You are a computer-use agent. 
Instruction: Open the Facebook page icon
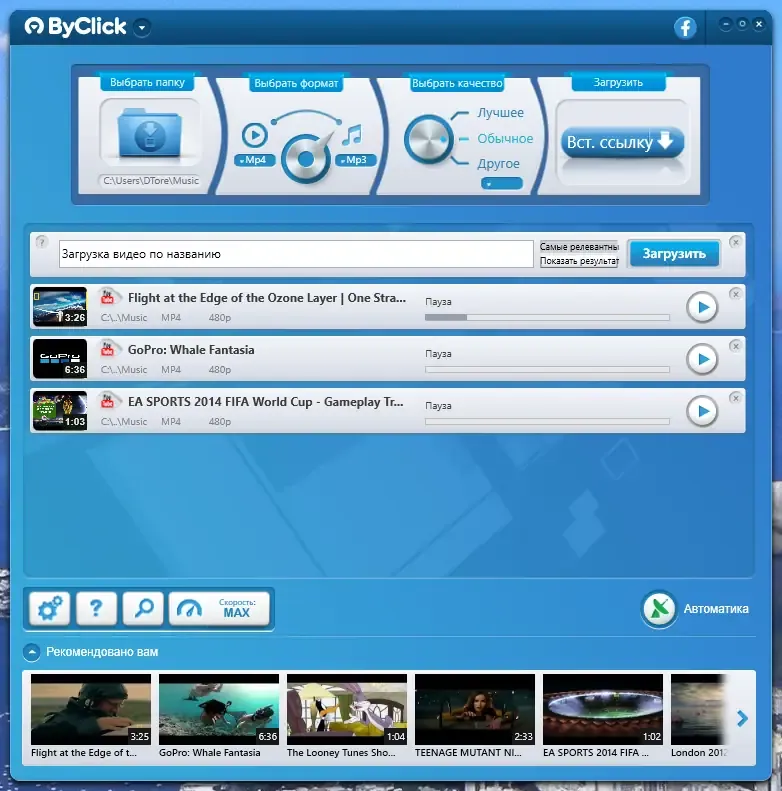[685, 27]
